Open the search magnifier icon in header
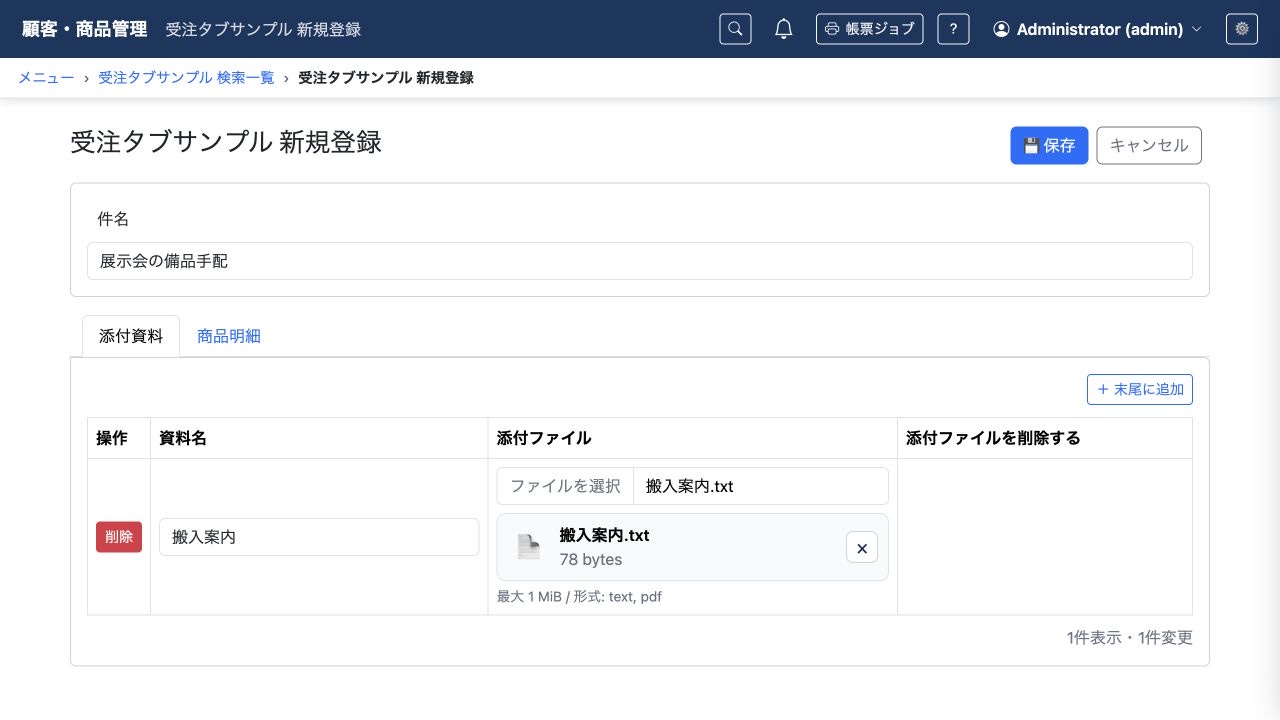1280x720 pixels. pyautogui.click(x=735, y=29)
